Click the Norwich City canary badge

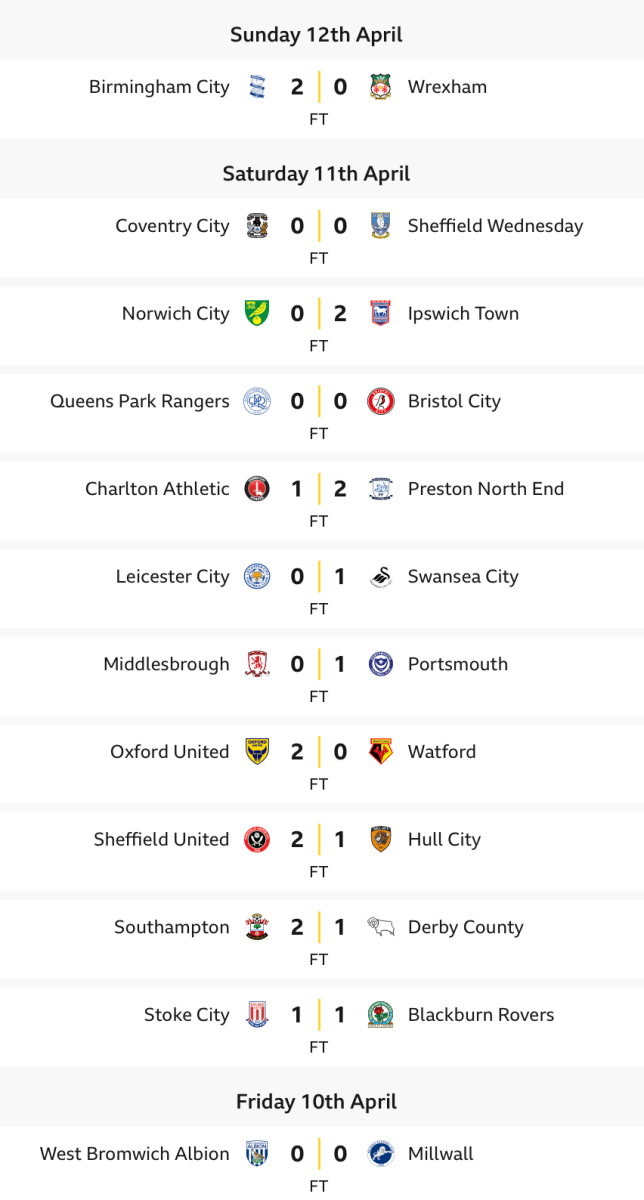[x=258, y=314]
